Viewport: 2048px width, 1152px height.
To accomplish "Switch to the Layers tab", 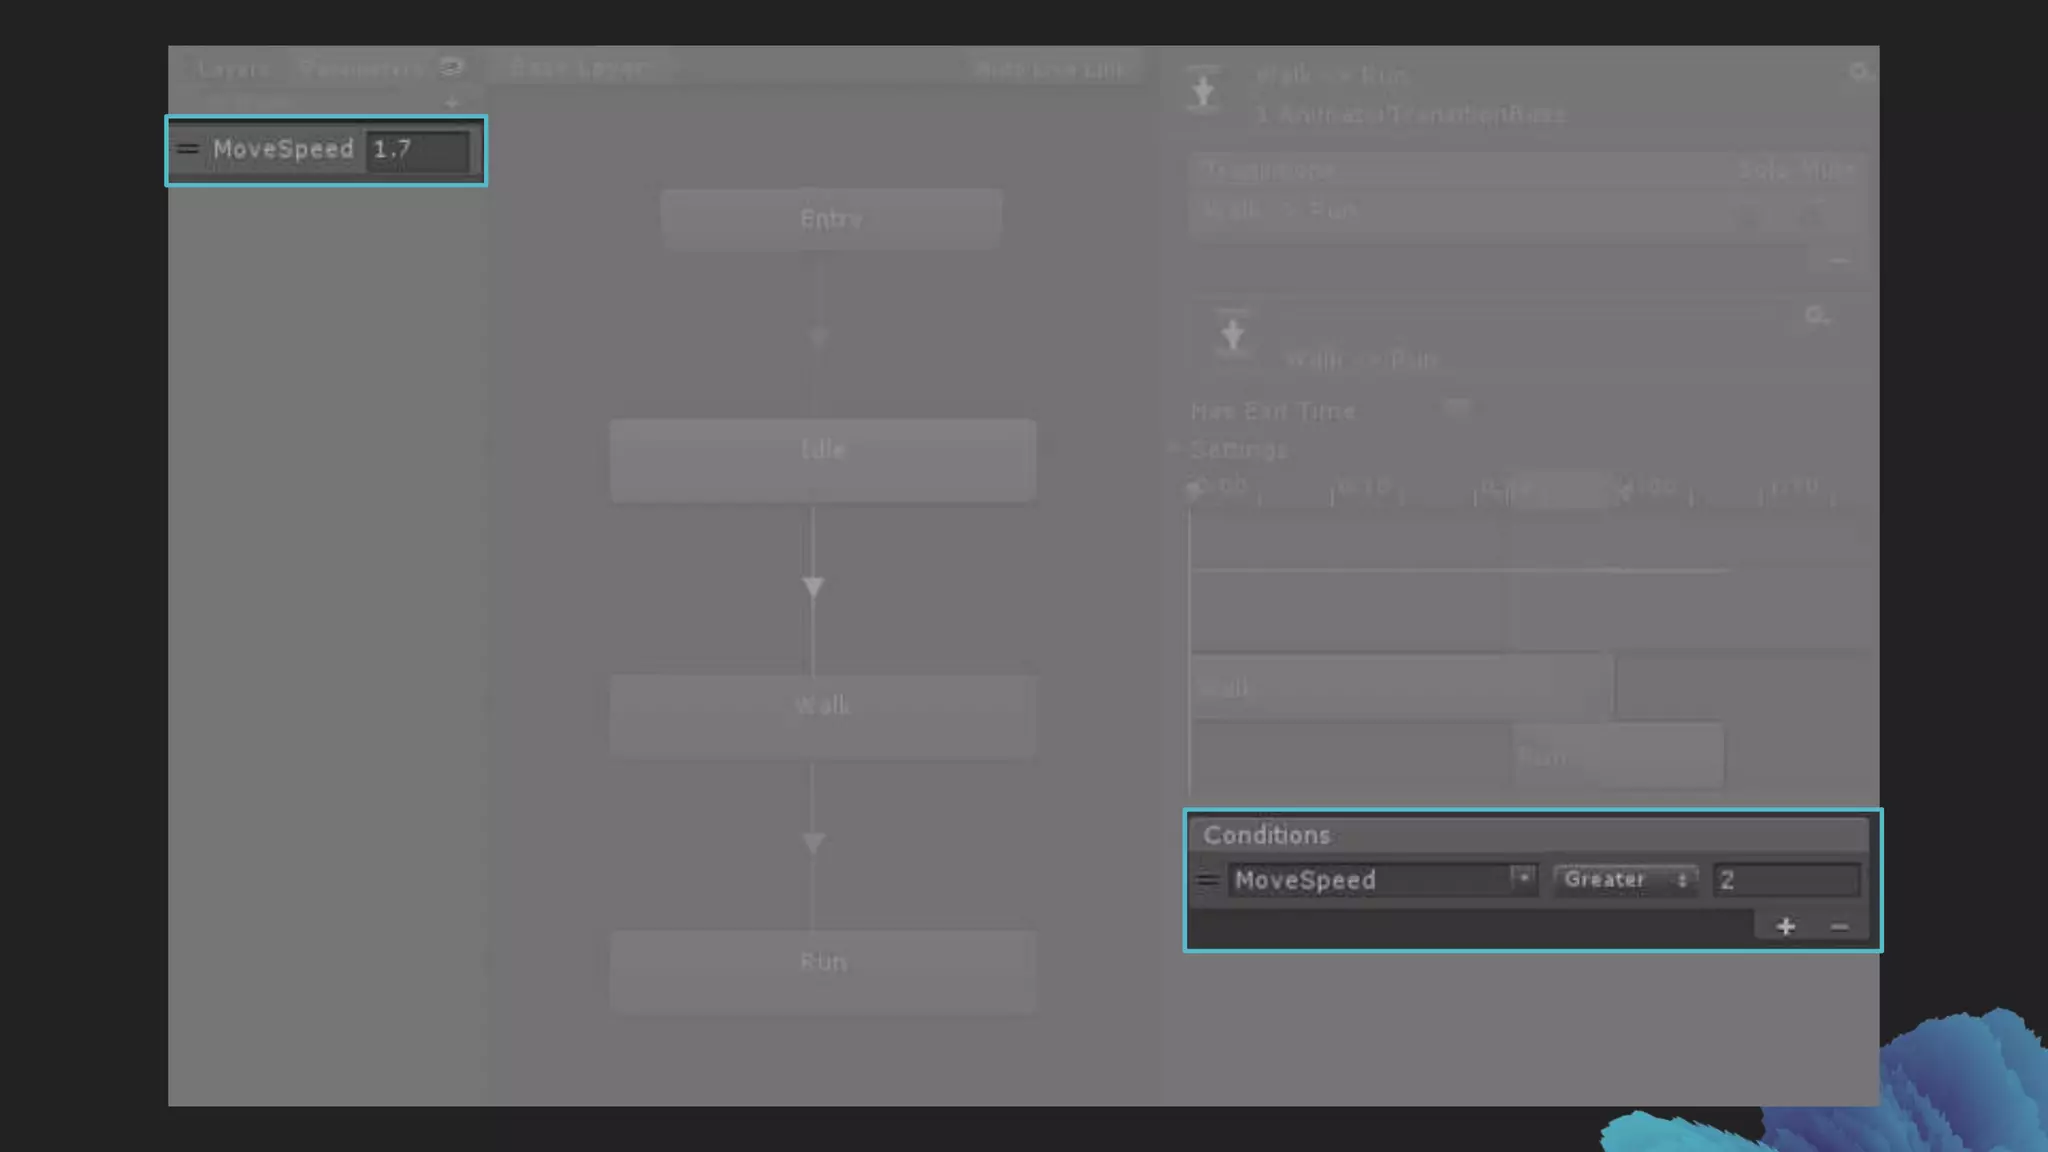I will point(232,69).
